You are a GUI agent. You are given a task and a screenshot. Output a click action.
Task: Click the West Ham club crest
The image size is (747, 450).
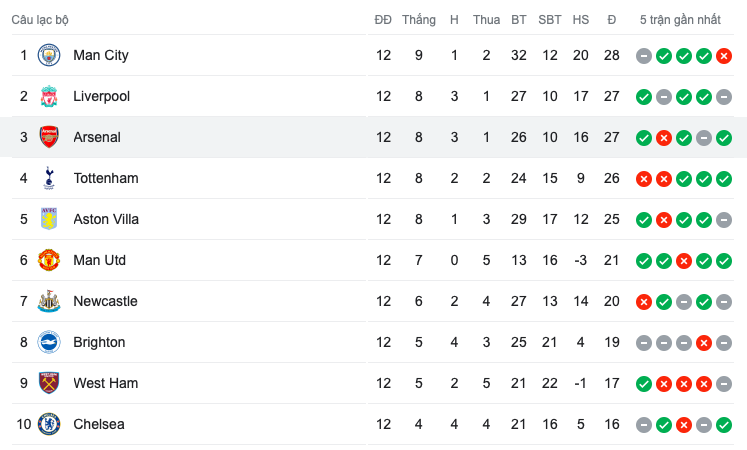49,383
